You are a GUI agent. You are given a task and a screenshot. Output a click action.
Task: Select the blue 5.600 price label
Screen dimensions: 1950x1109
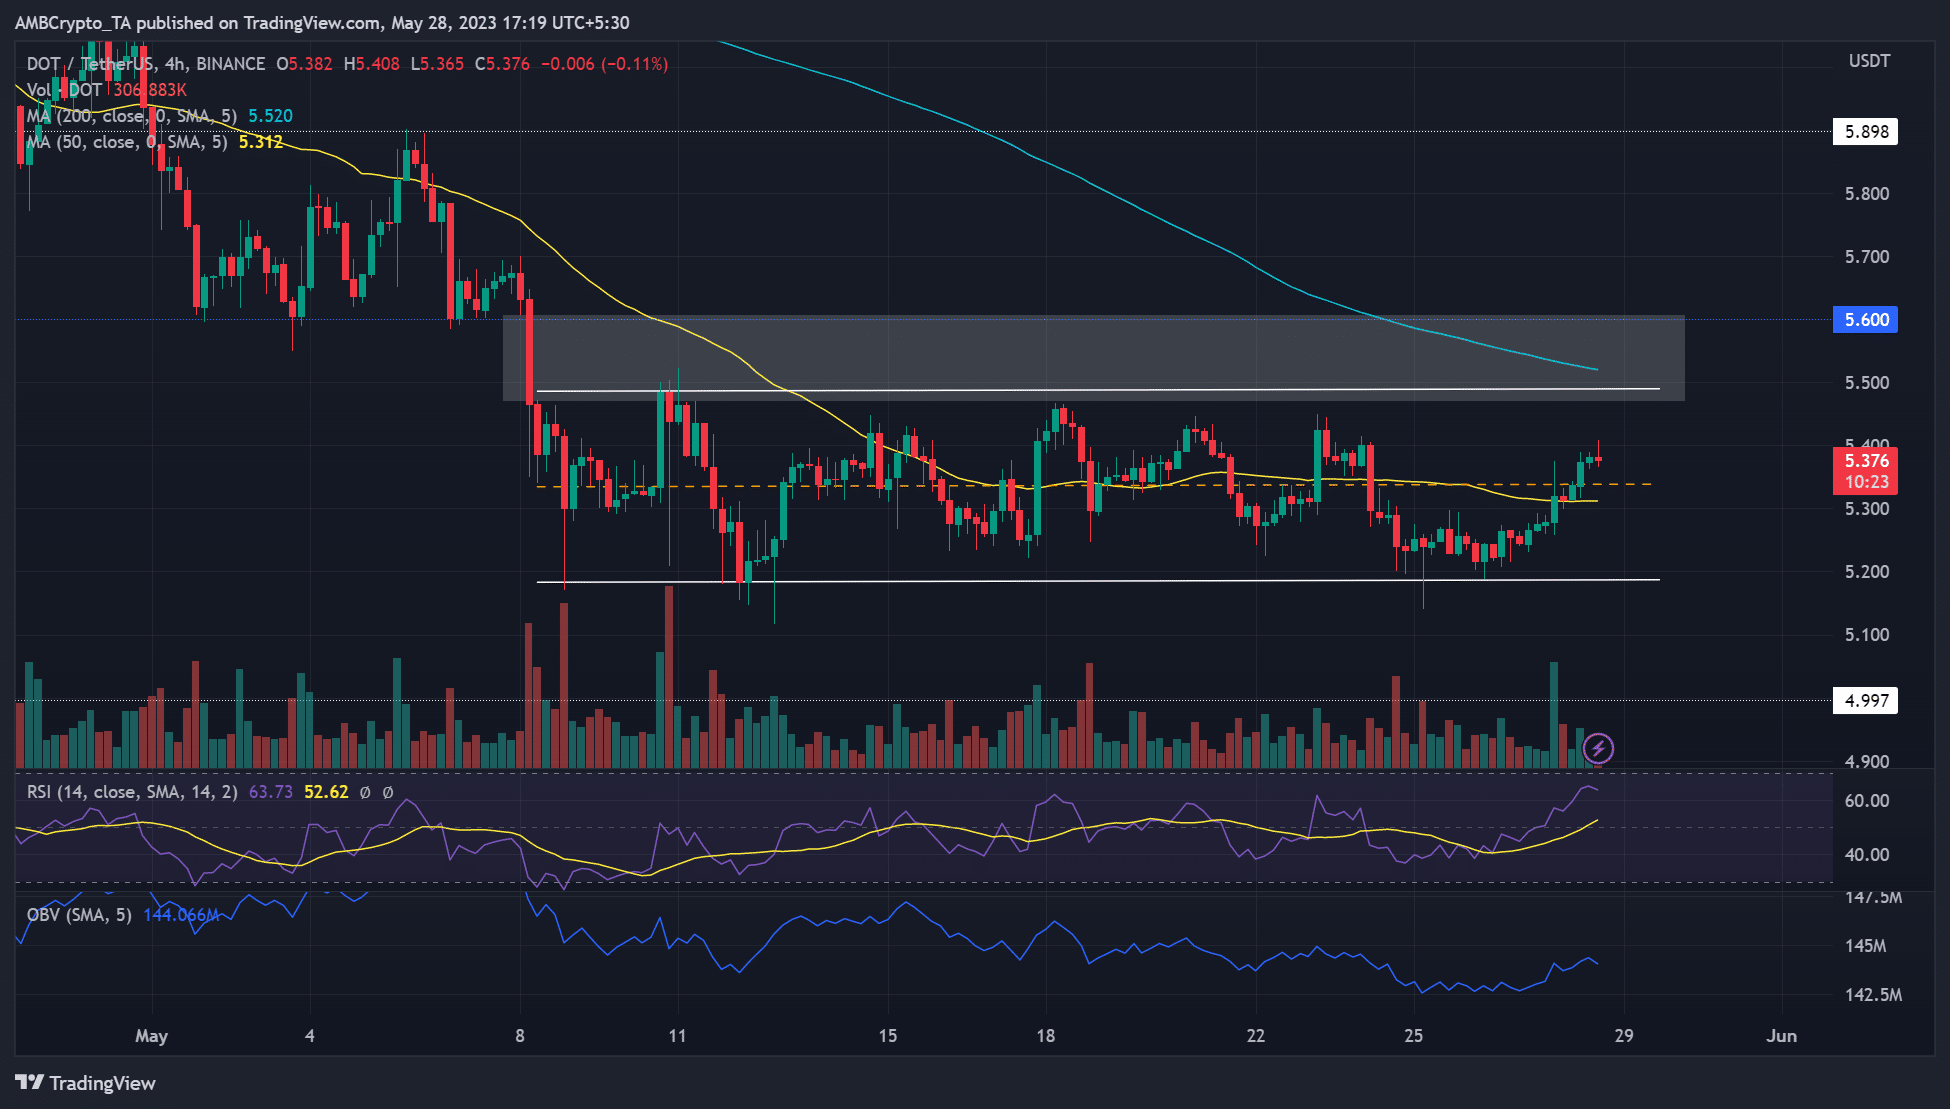click(x=1866, y=320)
